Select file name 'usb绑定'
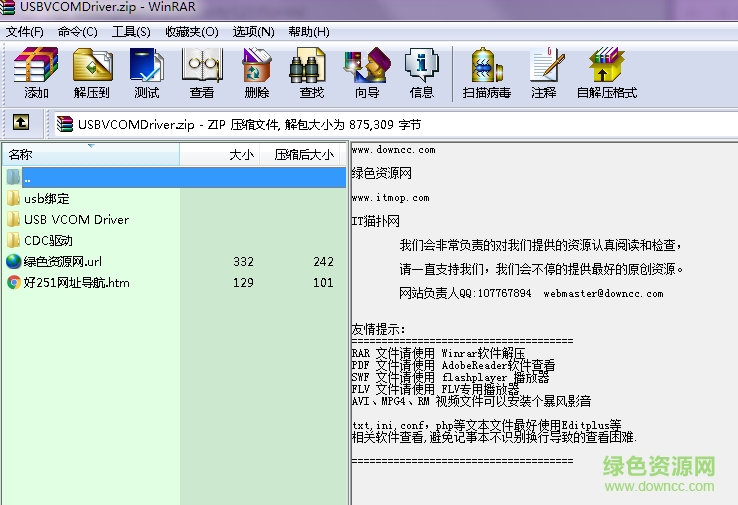The height and width of the screenshot is (505, 738). pos(47,199)
